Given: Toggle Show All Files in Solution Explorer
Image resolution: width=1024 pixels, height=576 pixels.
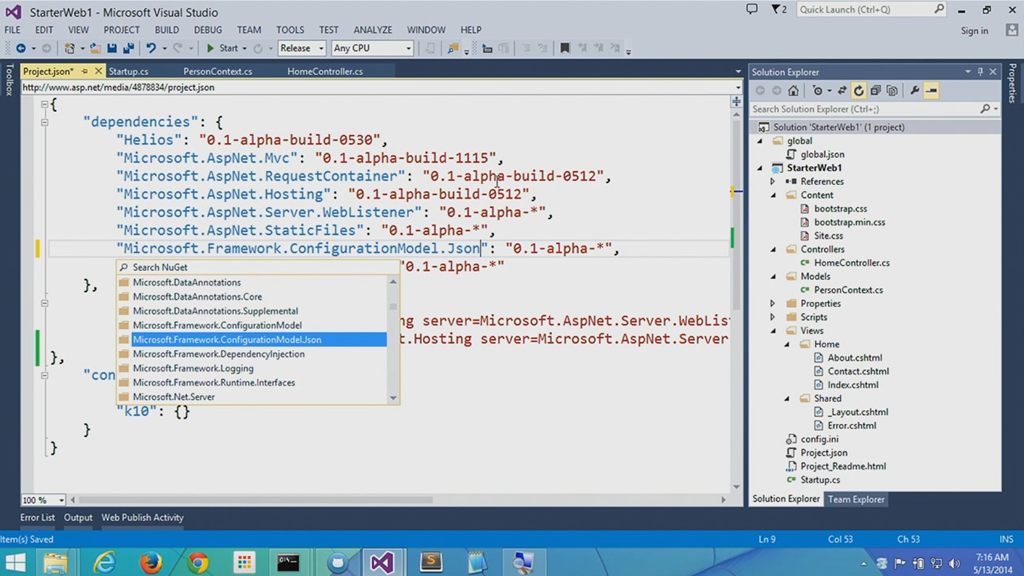Looking at the screenshot, I should pos(892,91).
